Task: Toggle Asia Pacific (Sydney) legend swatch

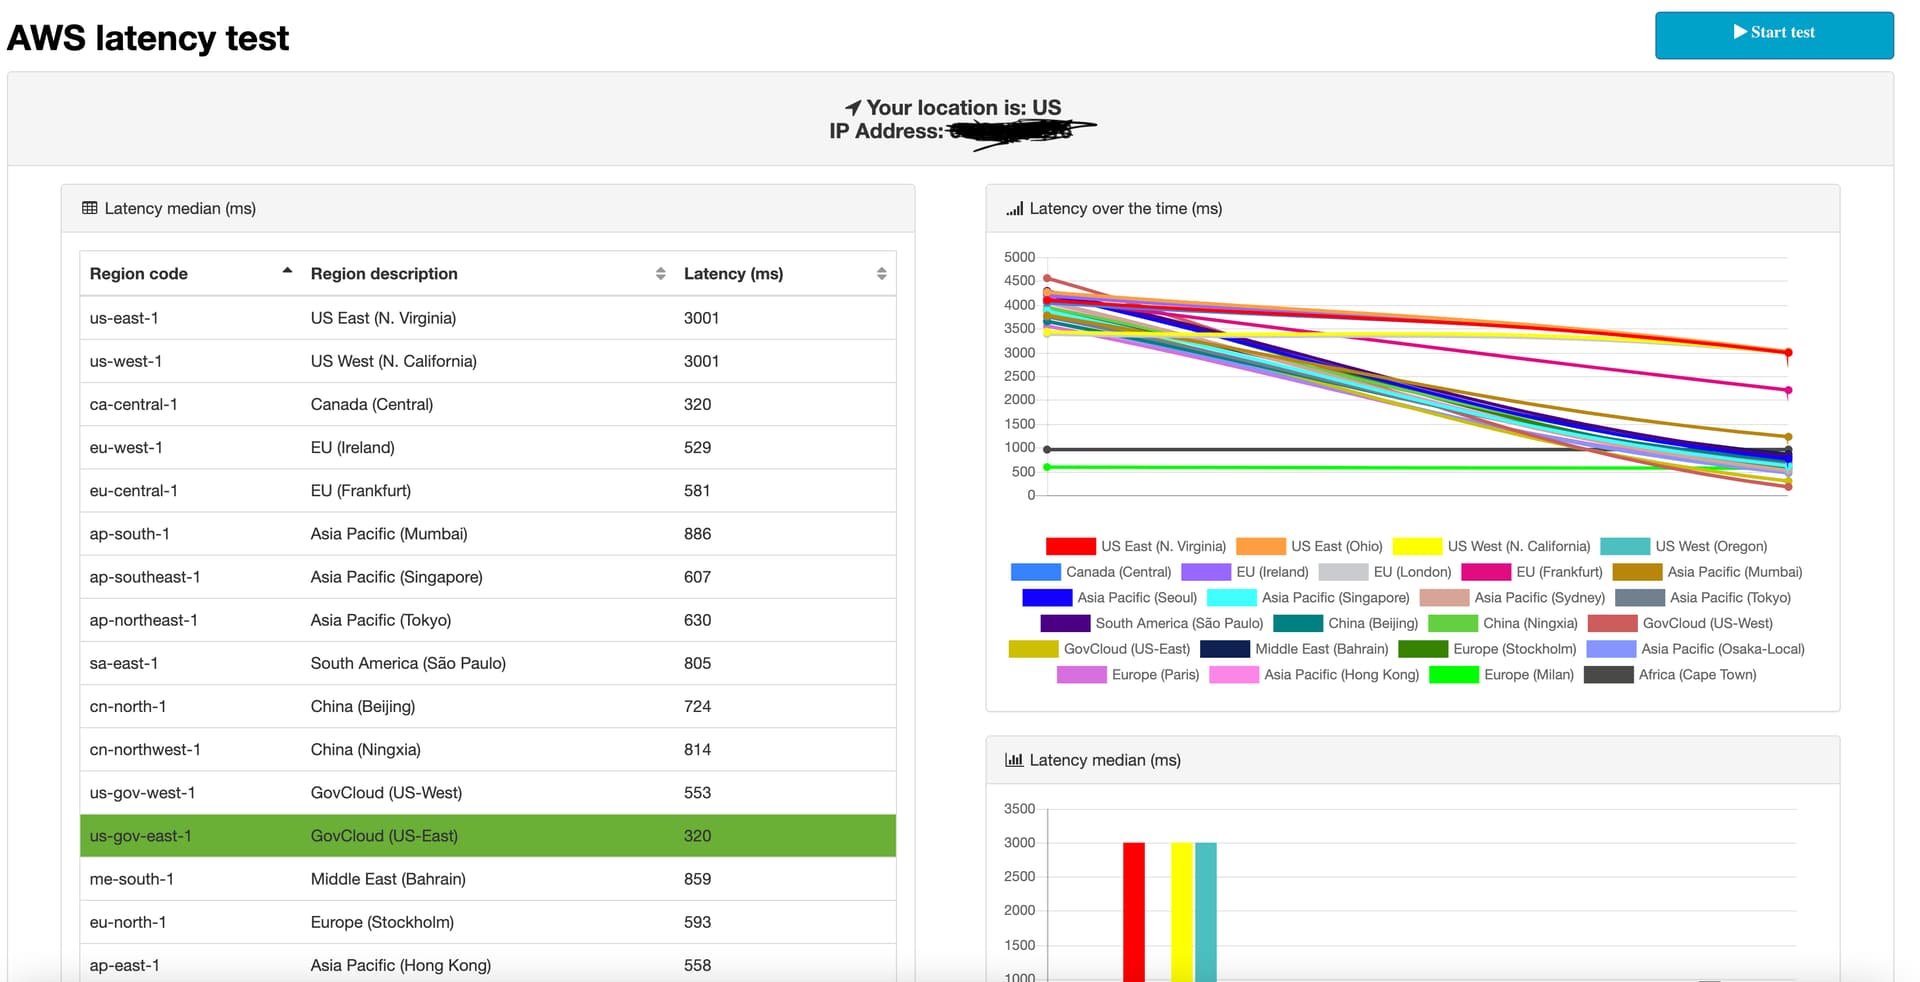Action: pos(1444,598)
